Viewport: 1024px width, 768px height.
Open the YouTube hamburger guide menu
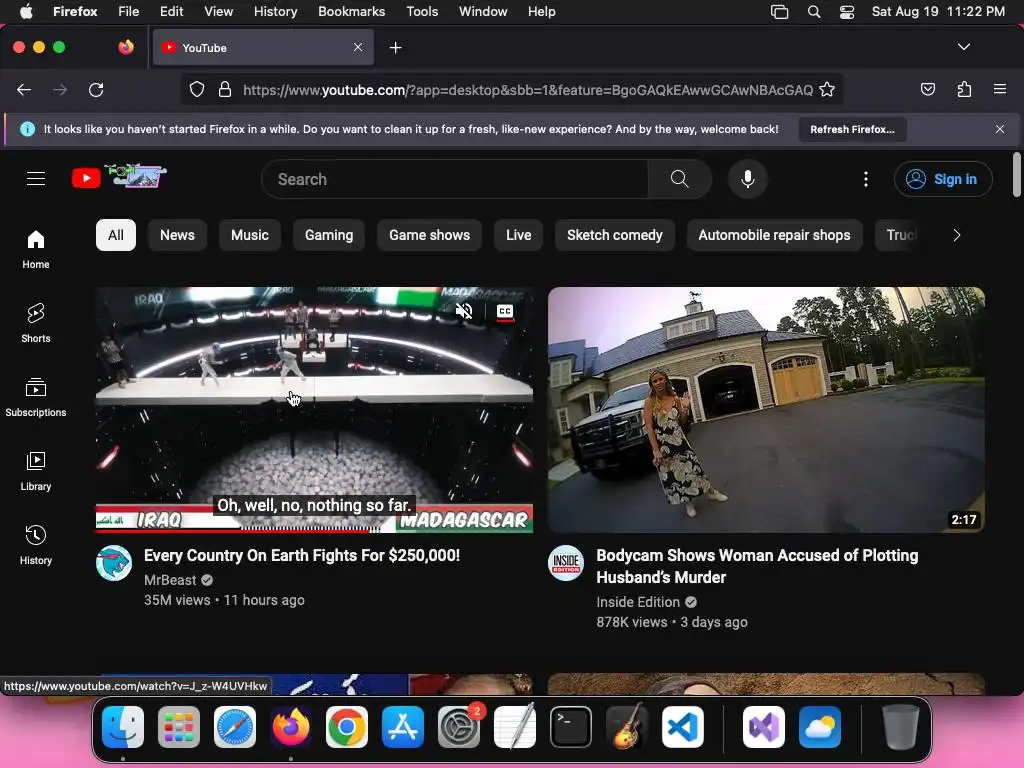(36, 178)
